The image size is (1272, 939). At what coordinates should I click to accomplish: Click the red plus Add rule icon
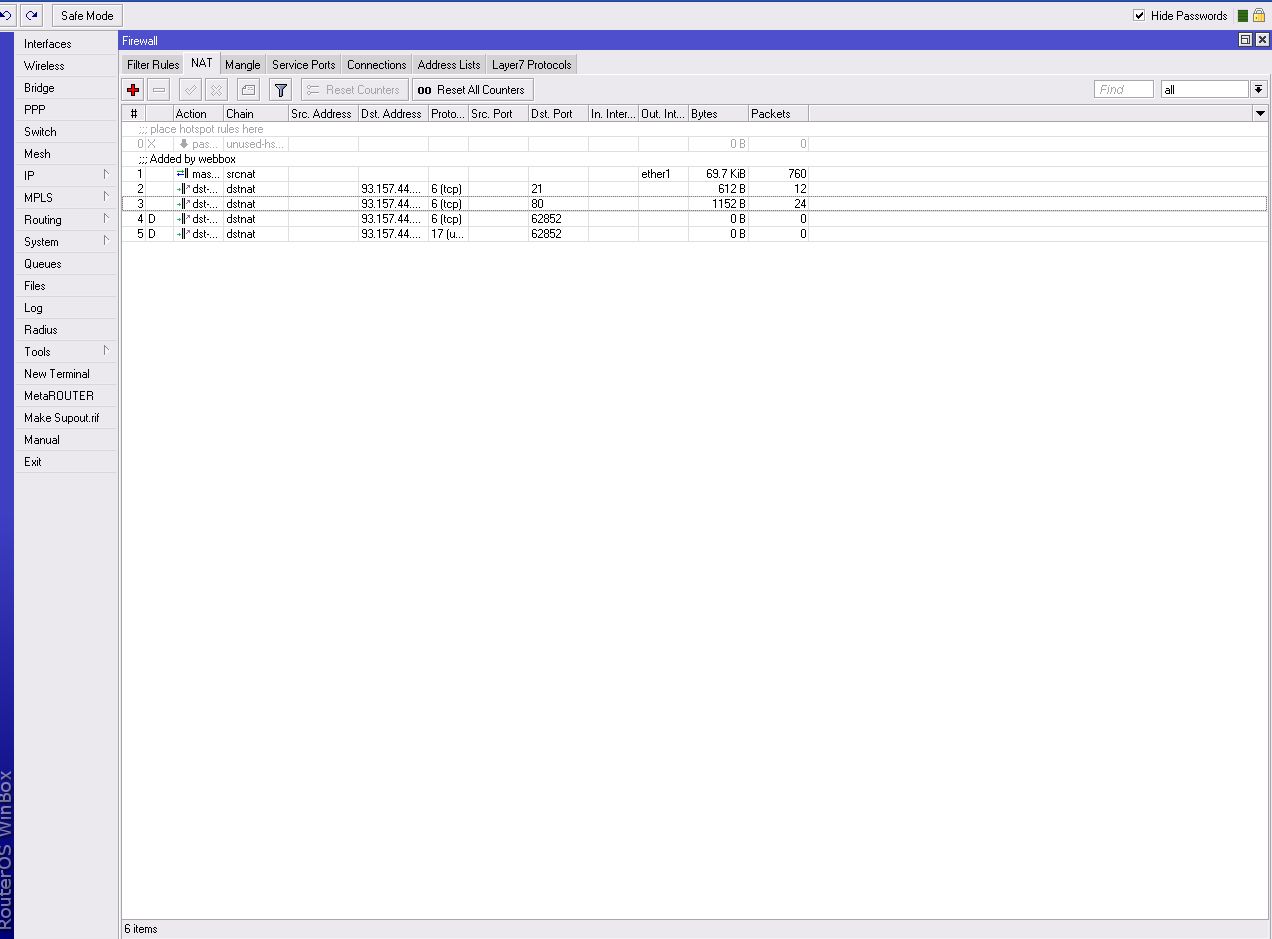[x=133, y=90]
